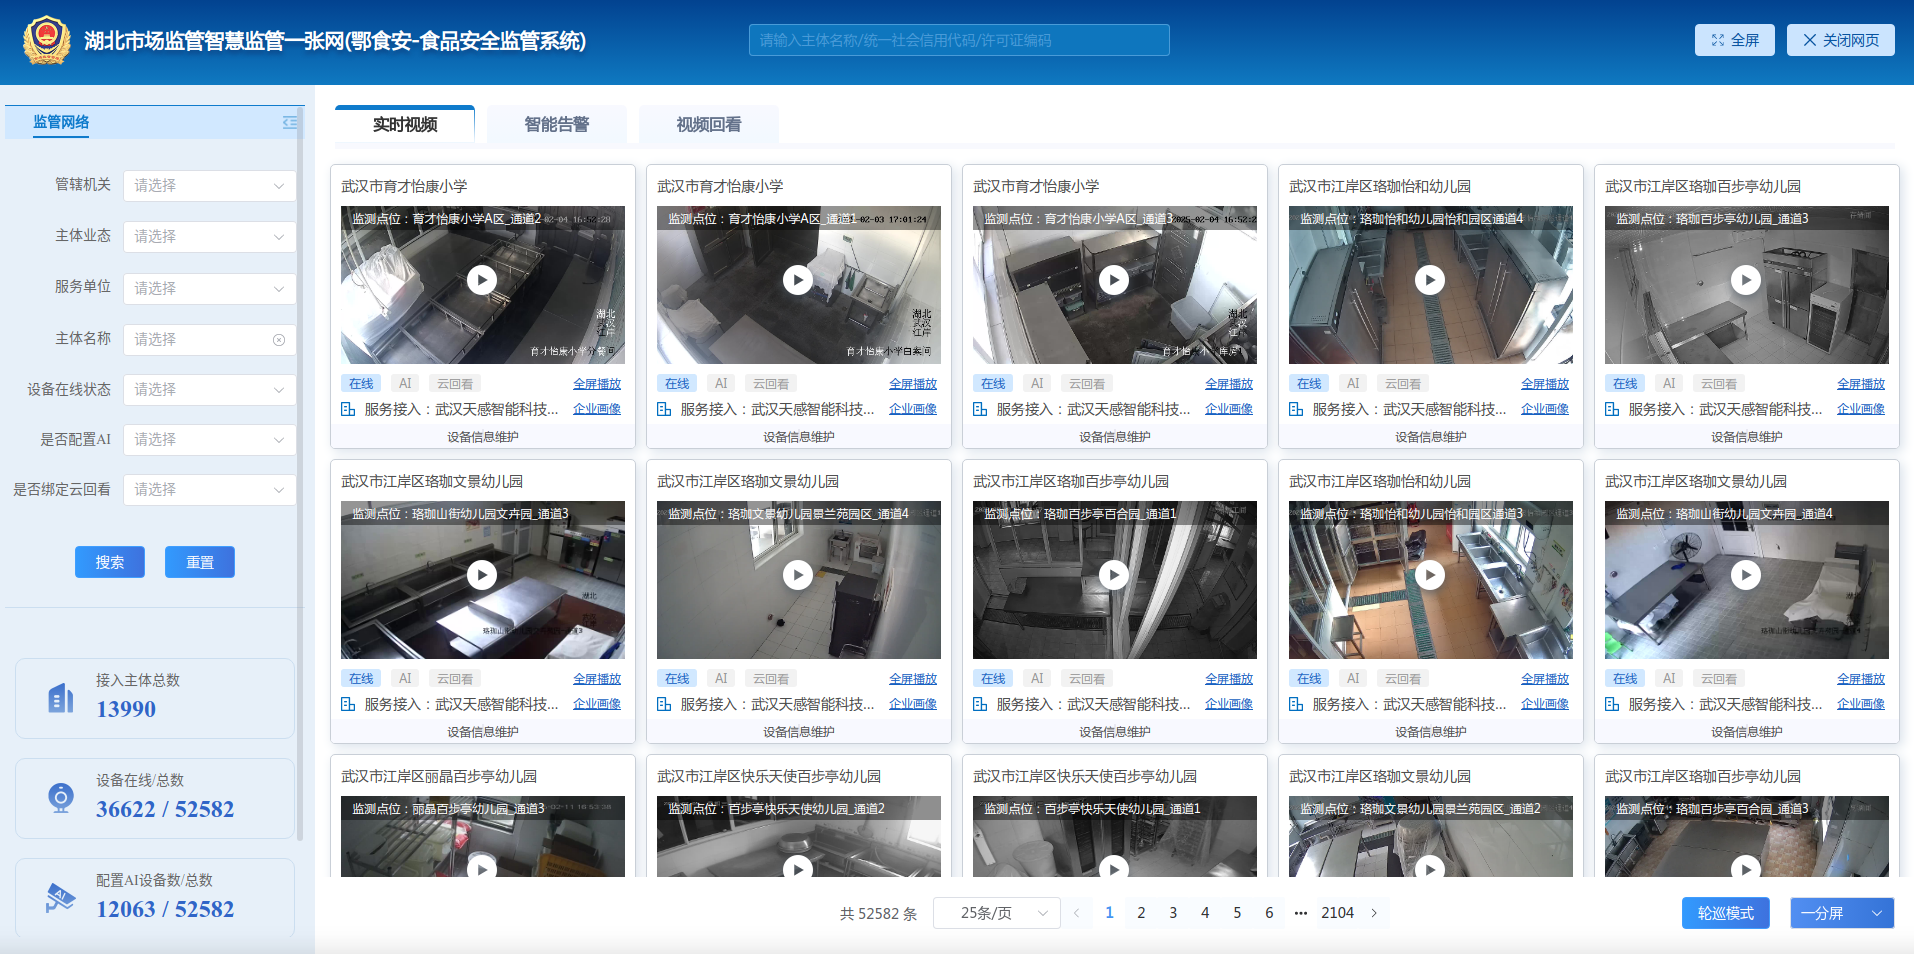Click service icon in 育才怡康小学A区_通道2 card
This screenshot has width=1914, height=954.
click(348, 409)
